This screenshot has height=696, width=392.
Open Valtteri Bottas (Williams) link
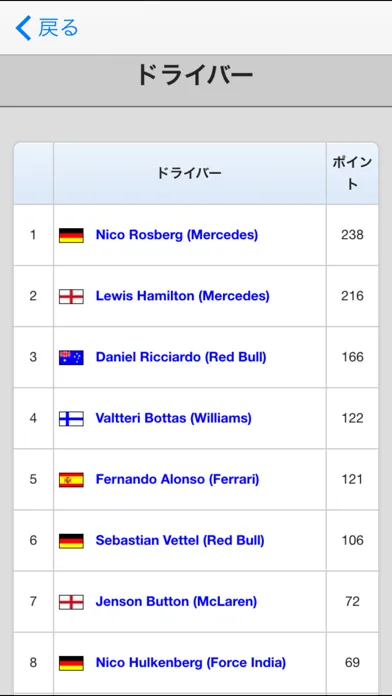coord(174,418)
